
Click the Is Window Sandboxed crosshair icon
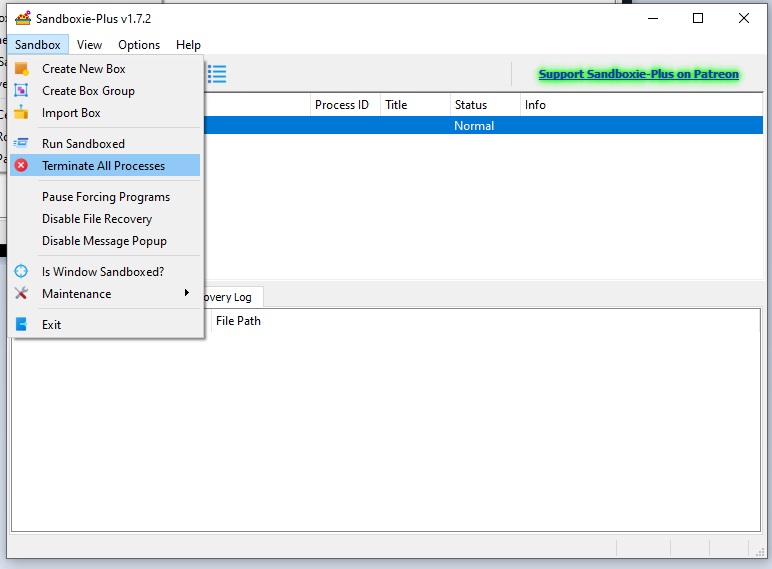pyautogui.click(x=21, y=271)
